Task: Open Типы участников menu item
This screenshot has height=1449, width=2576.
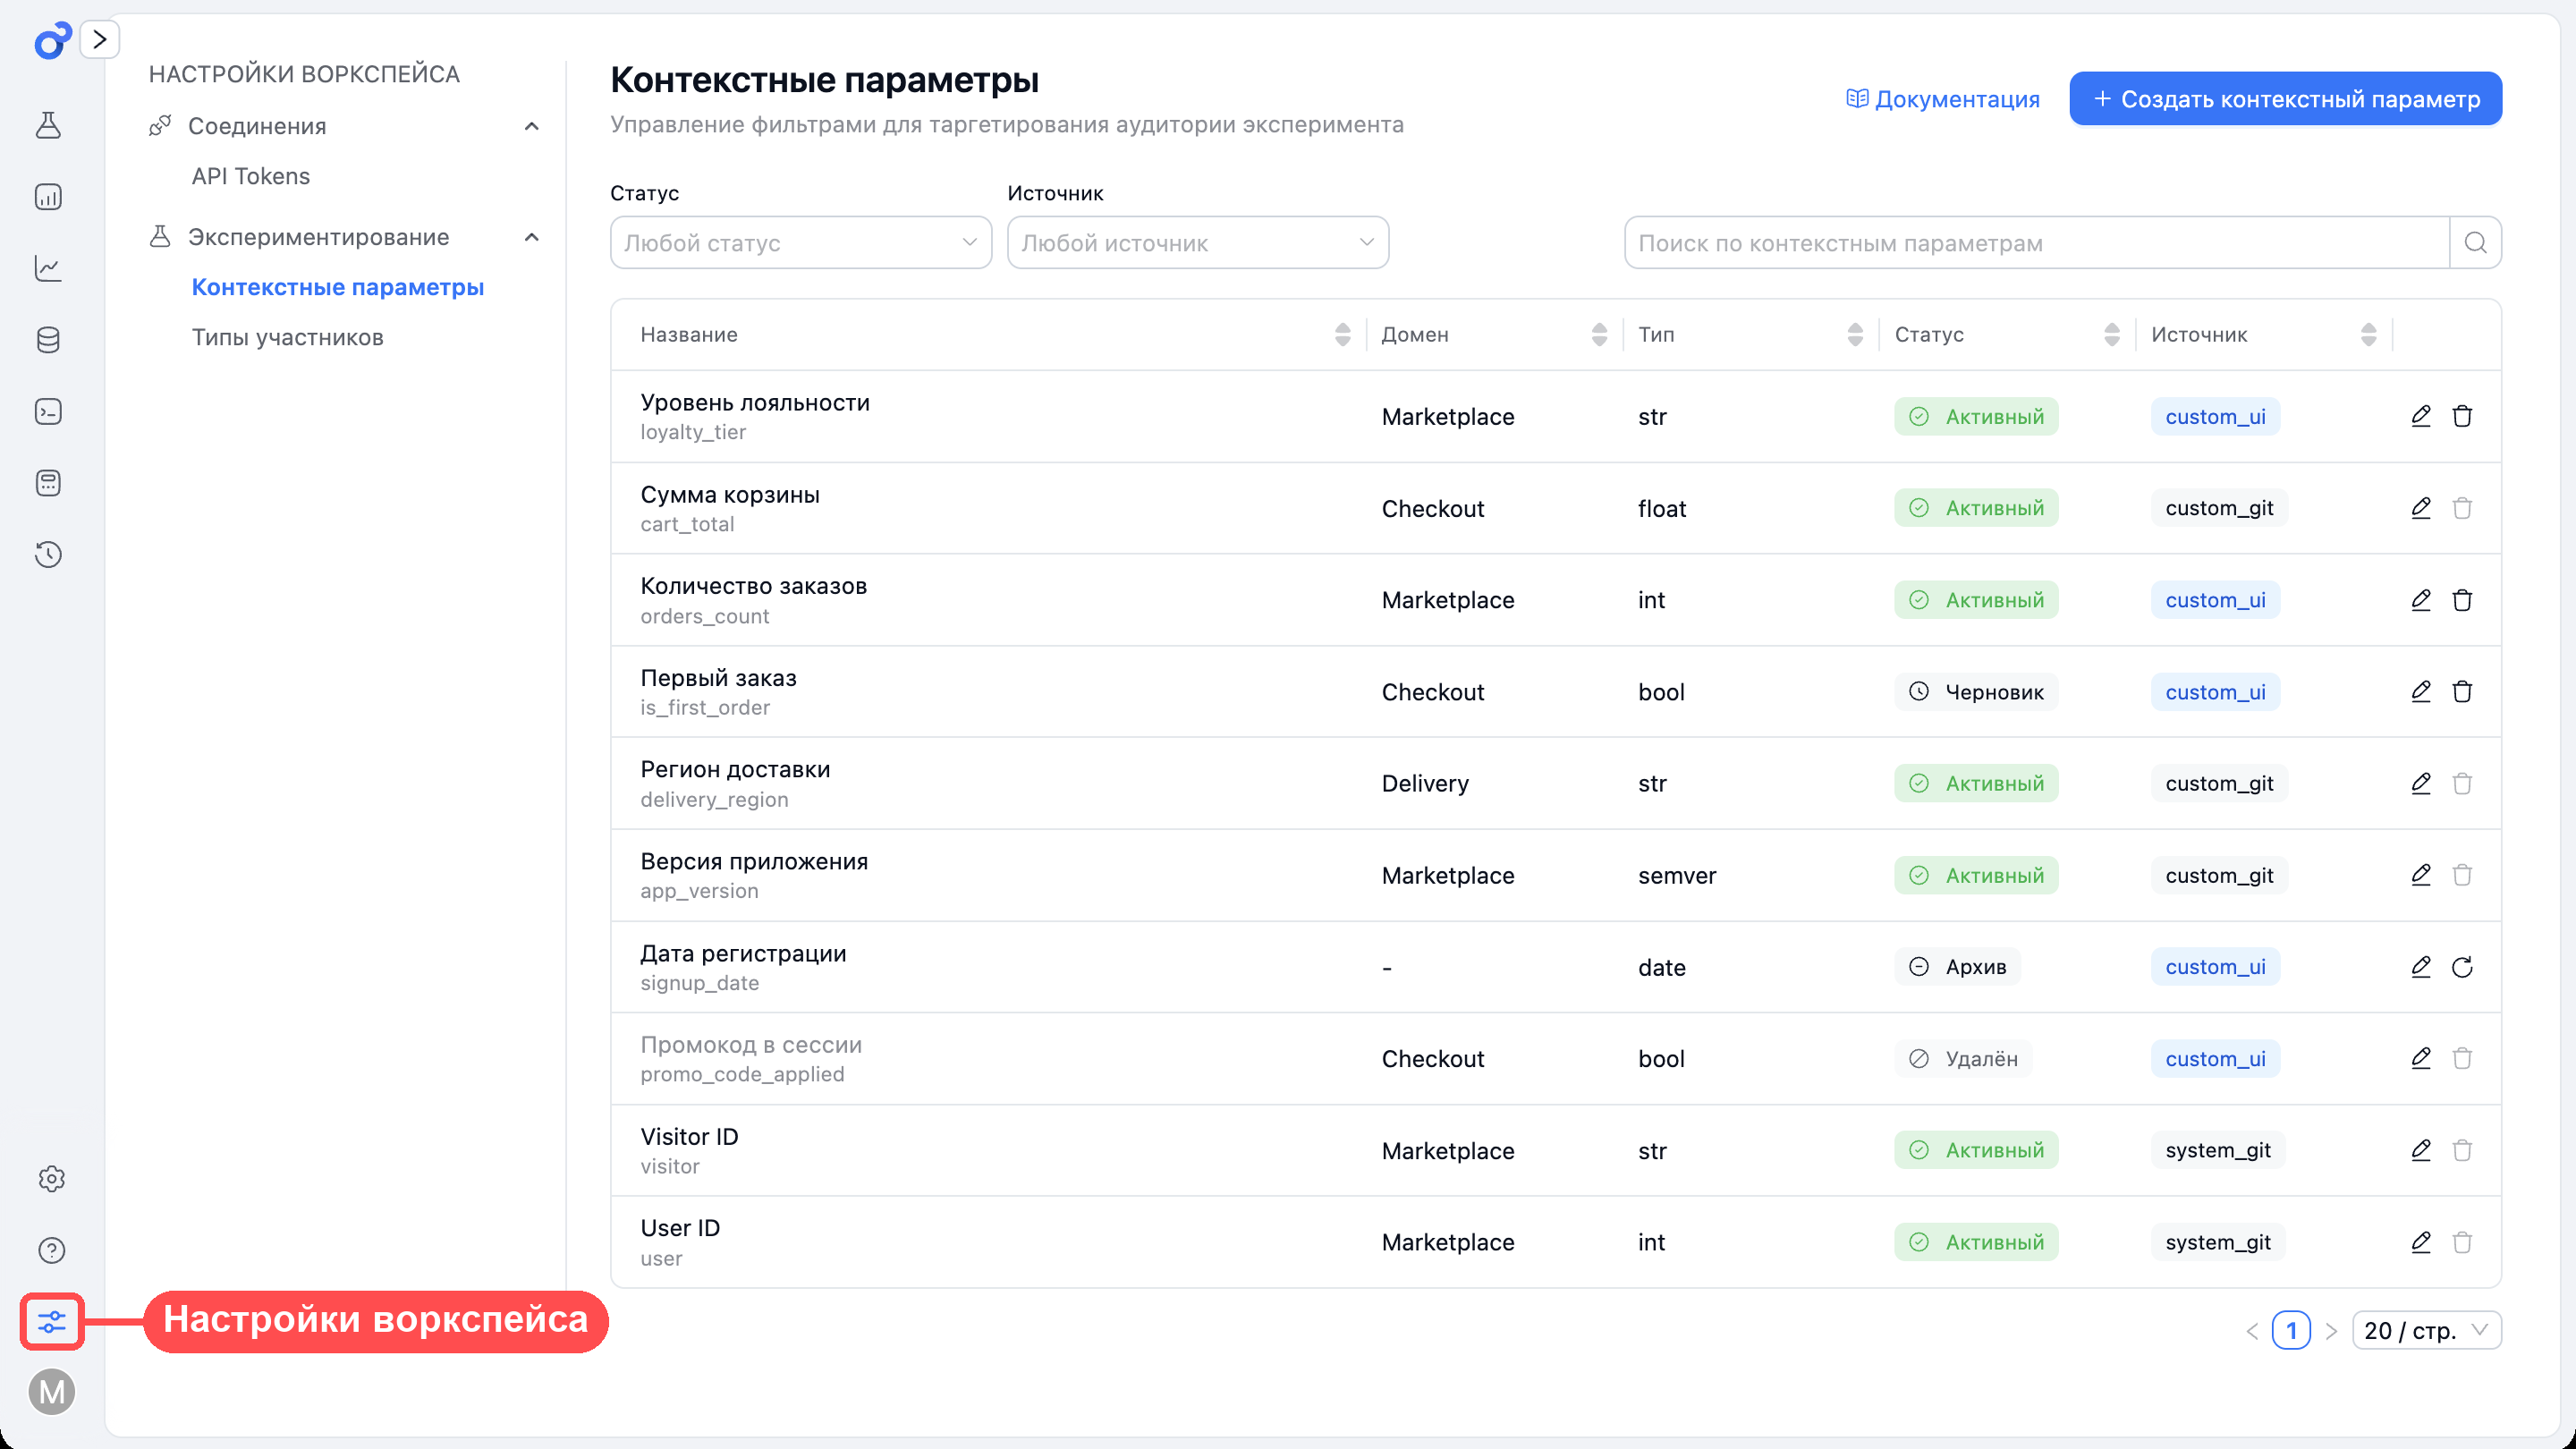Action: tap(288, 337)
